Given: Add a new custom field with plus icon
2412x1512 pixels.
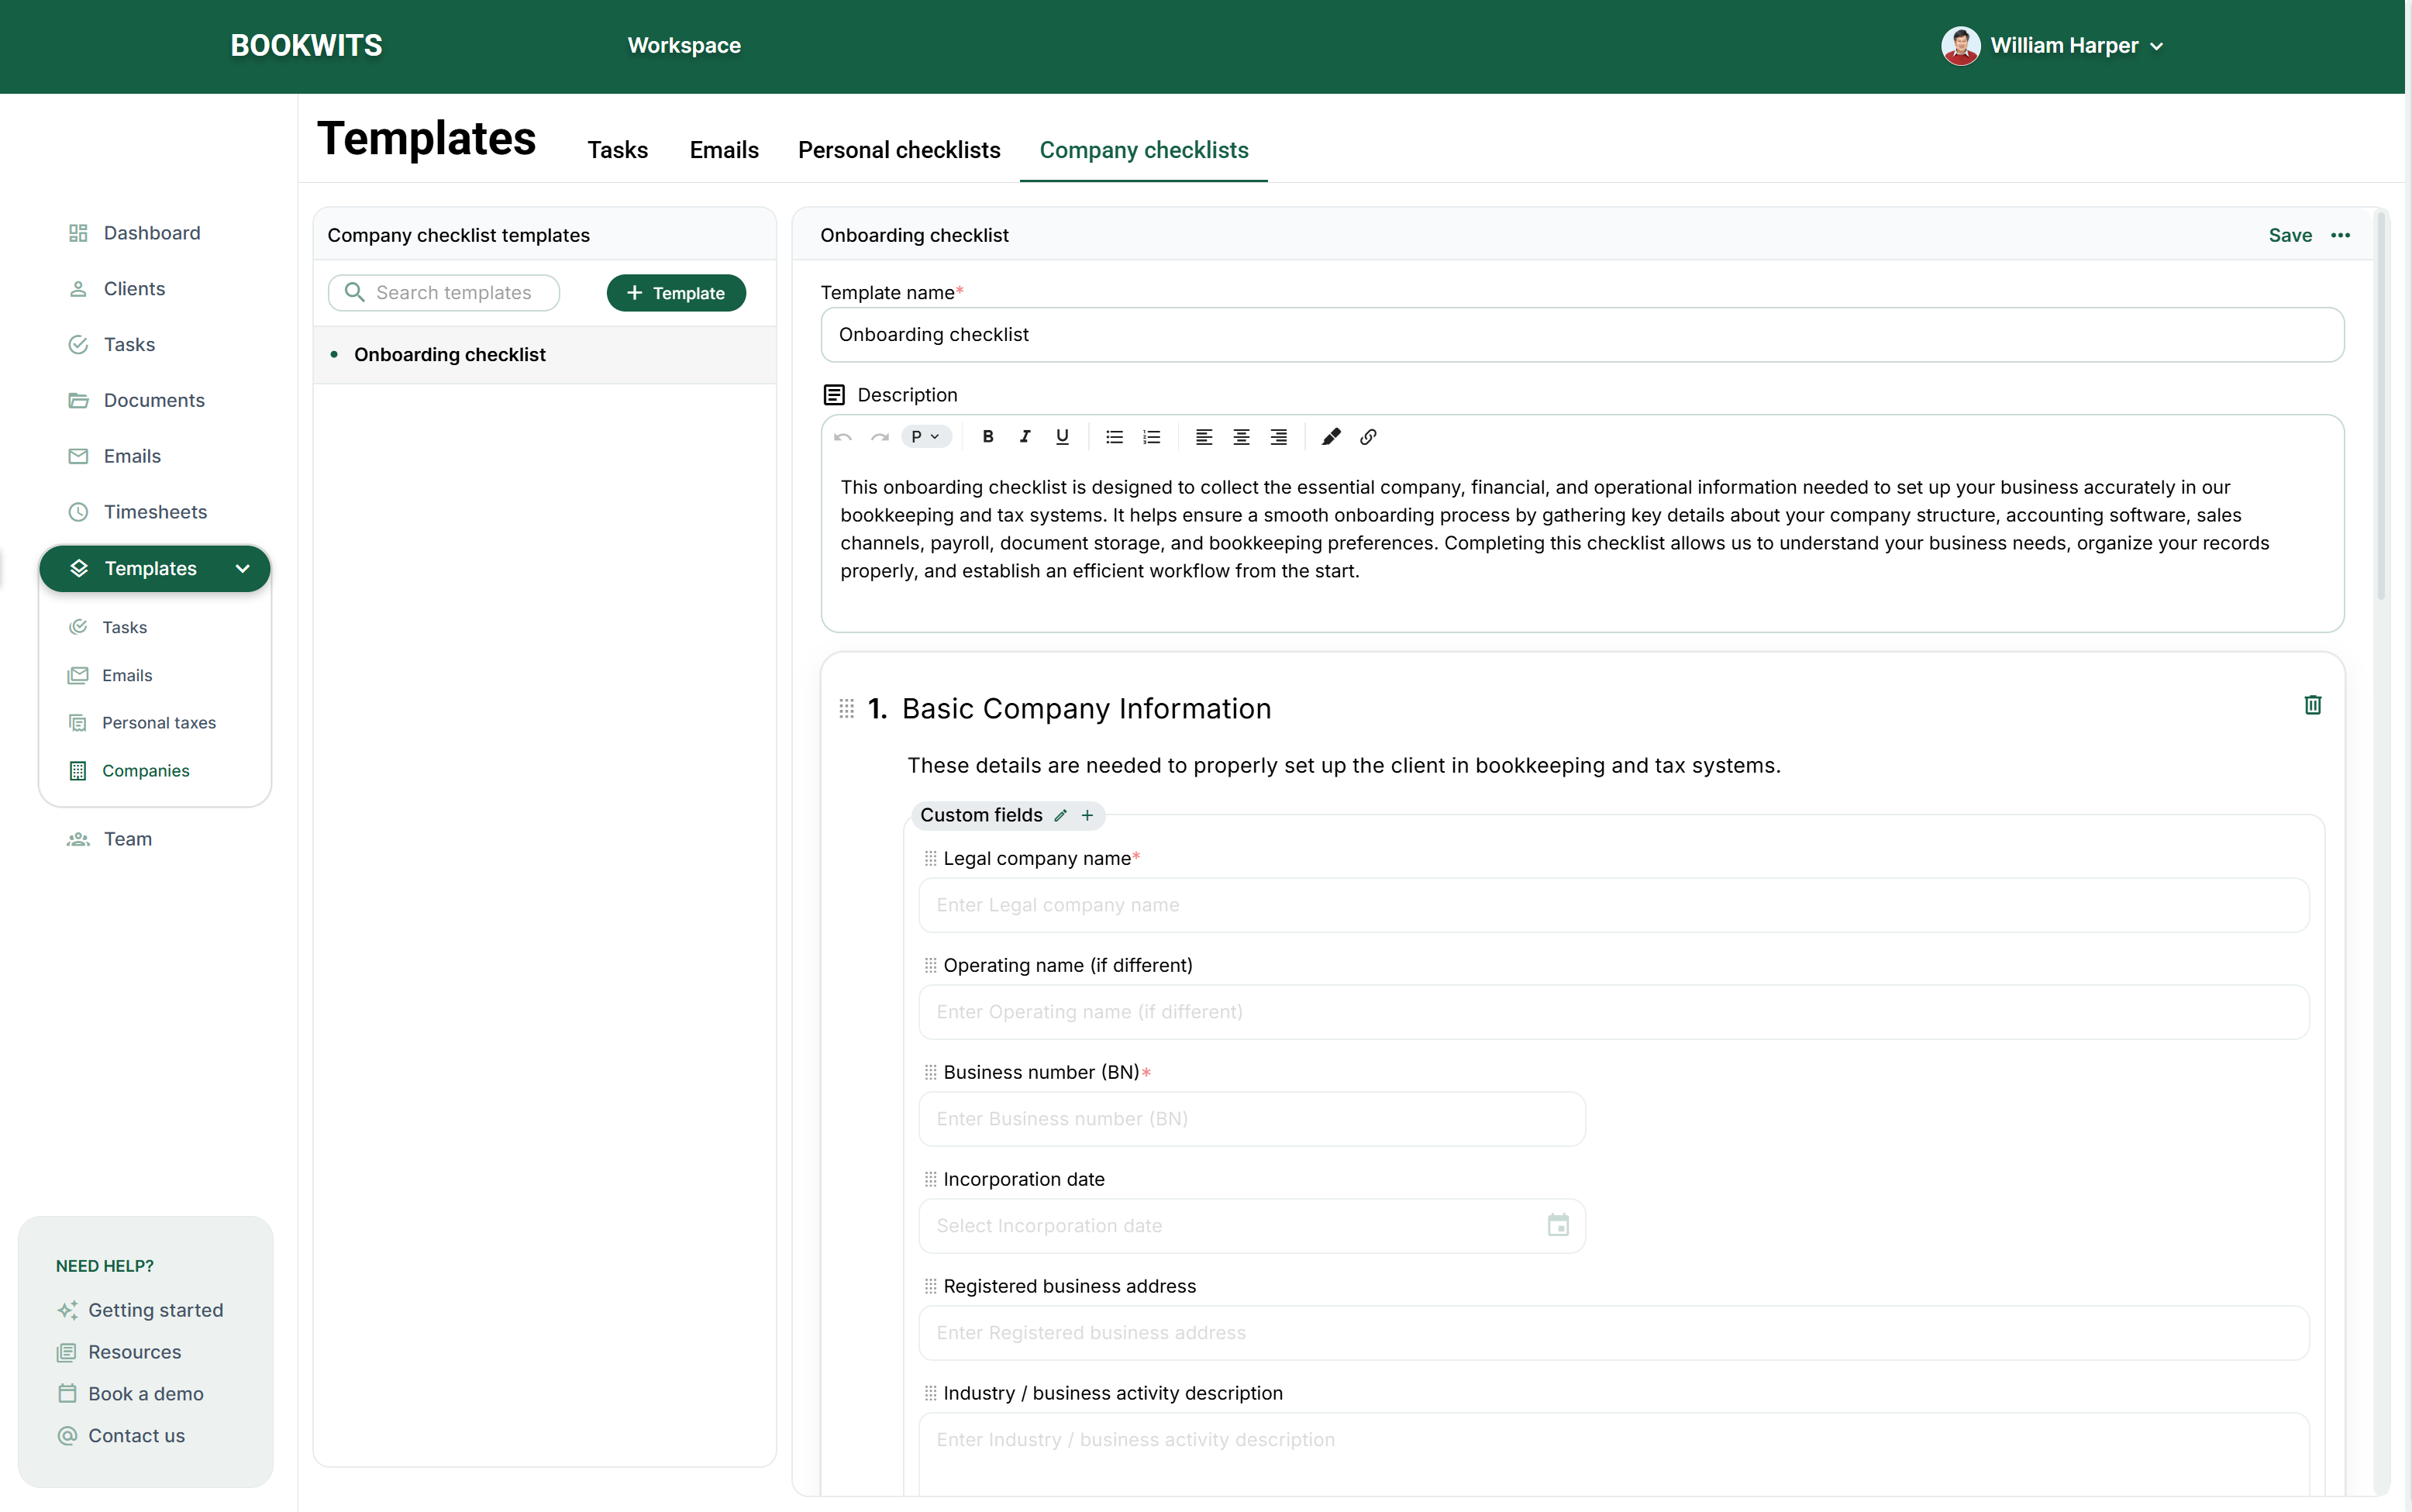Looking at the screenshot, I should [1087, 815].
